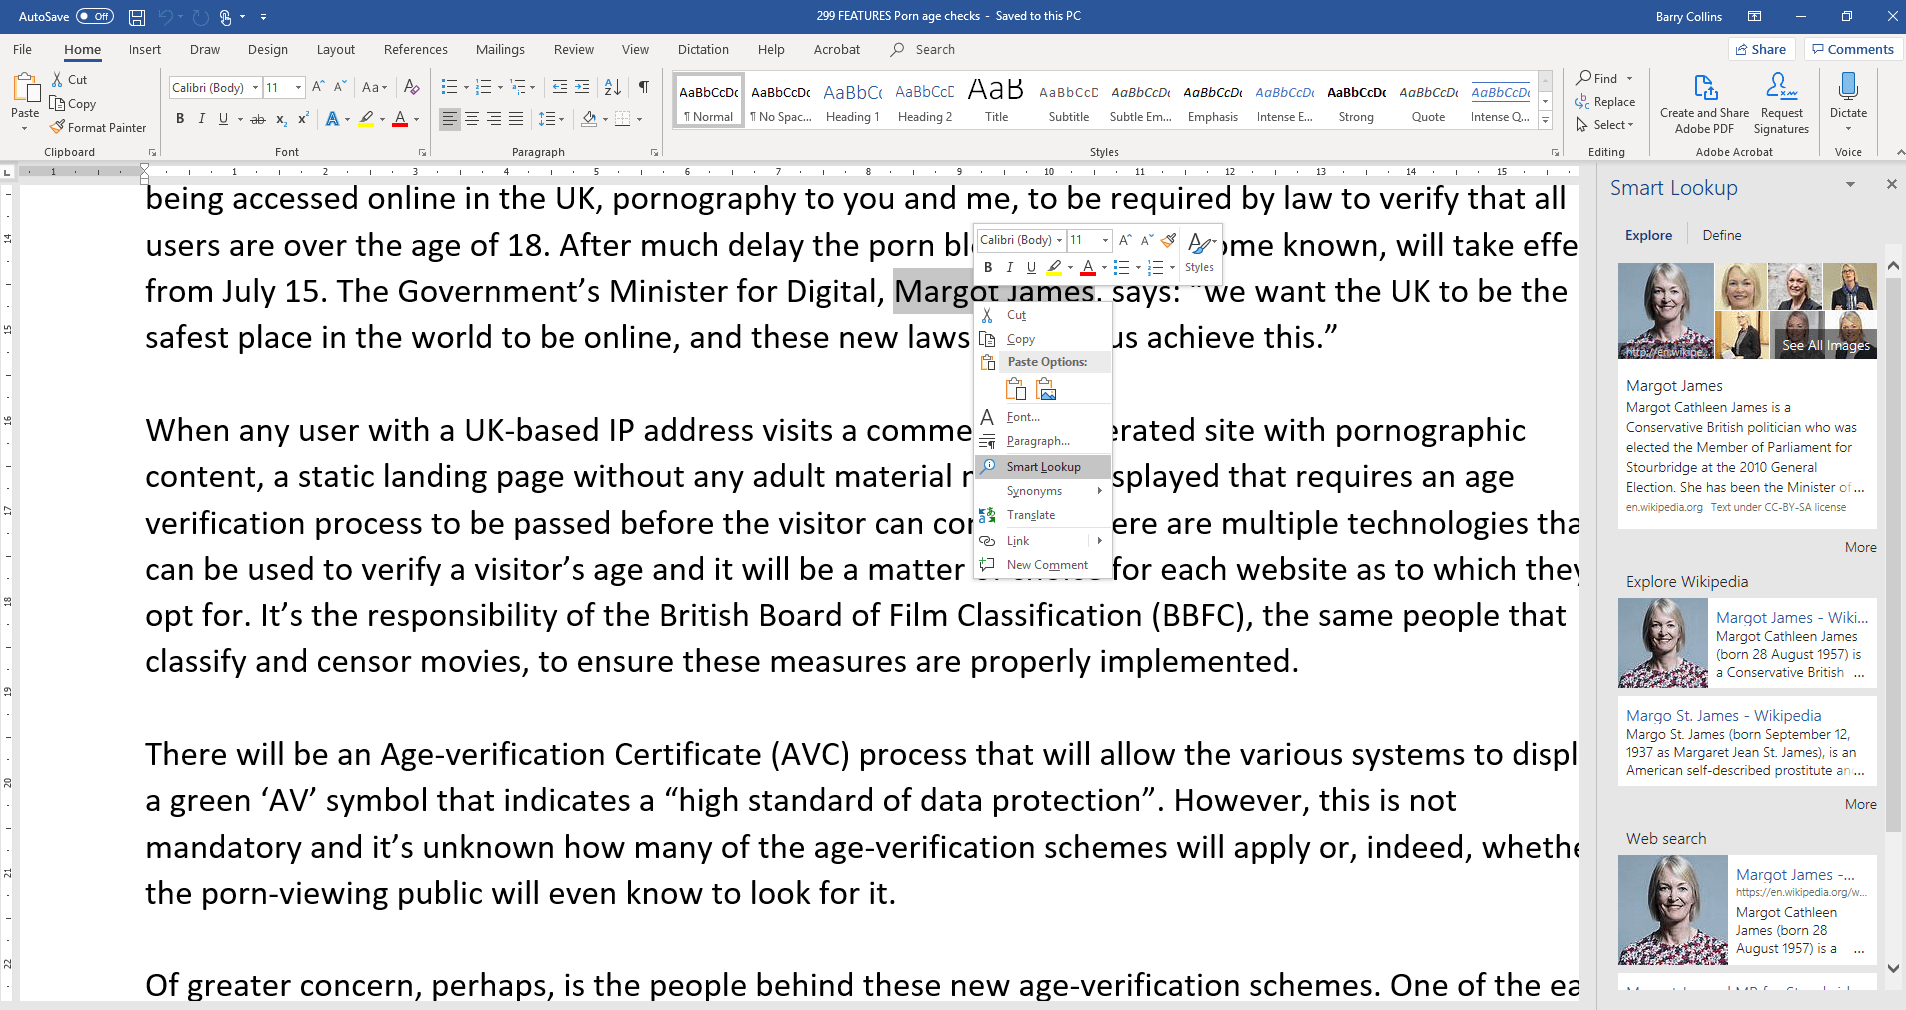Click the Paste icon in Clipboard group

(25, 89)
